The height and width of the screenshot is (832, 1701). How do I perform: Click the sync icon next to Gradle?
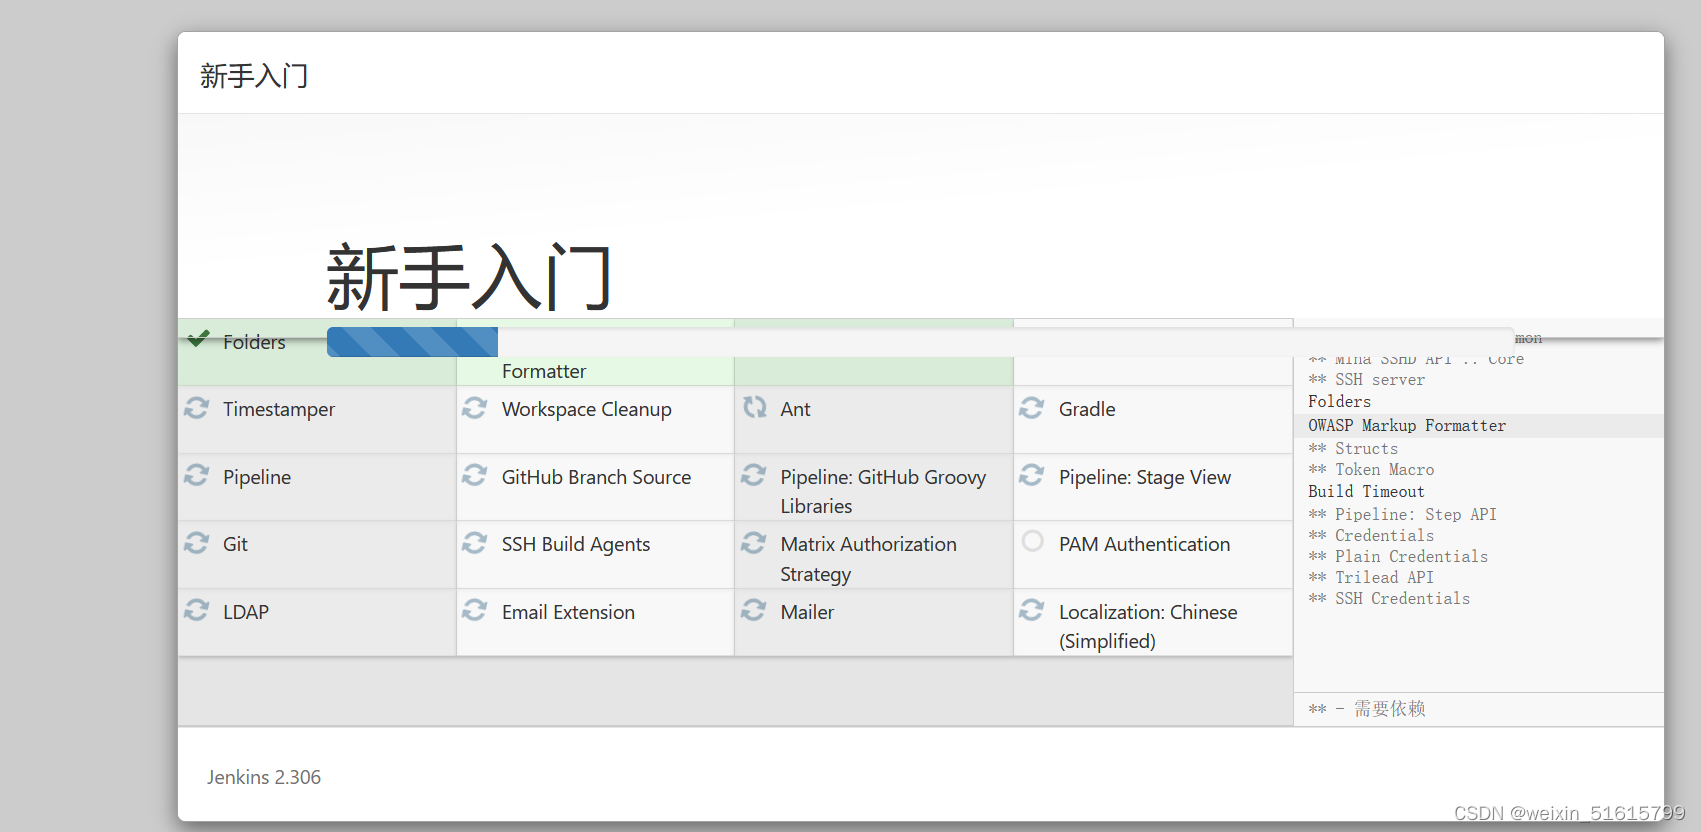point(1032,408)
